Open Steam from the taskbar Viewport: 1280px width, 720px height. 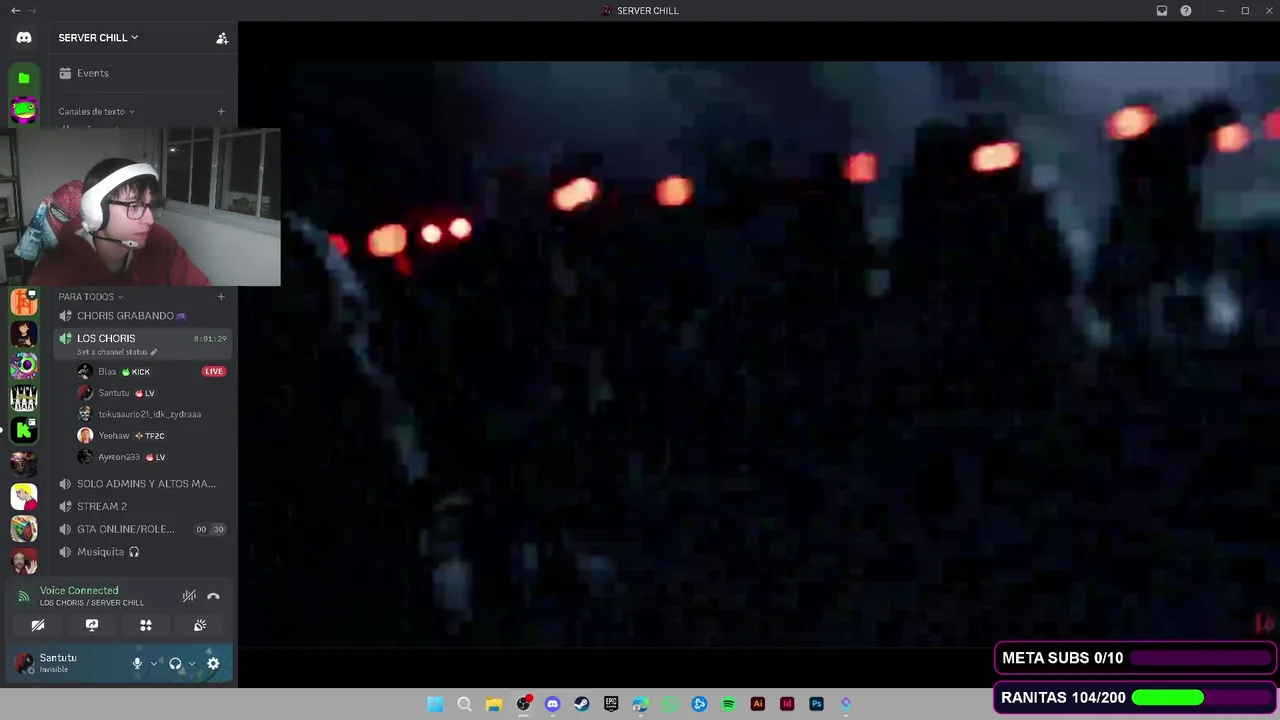582,704
